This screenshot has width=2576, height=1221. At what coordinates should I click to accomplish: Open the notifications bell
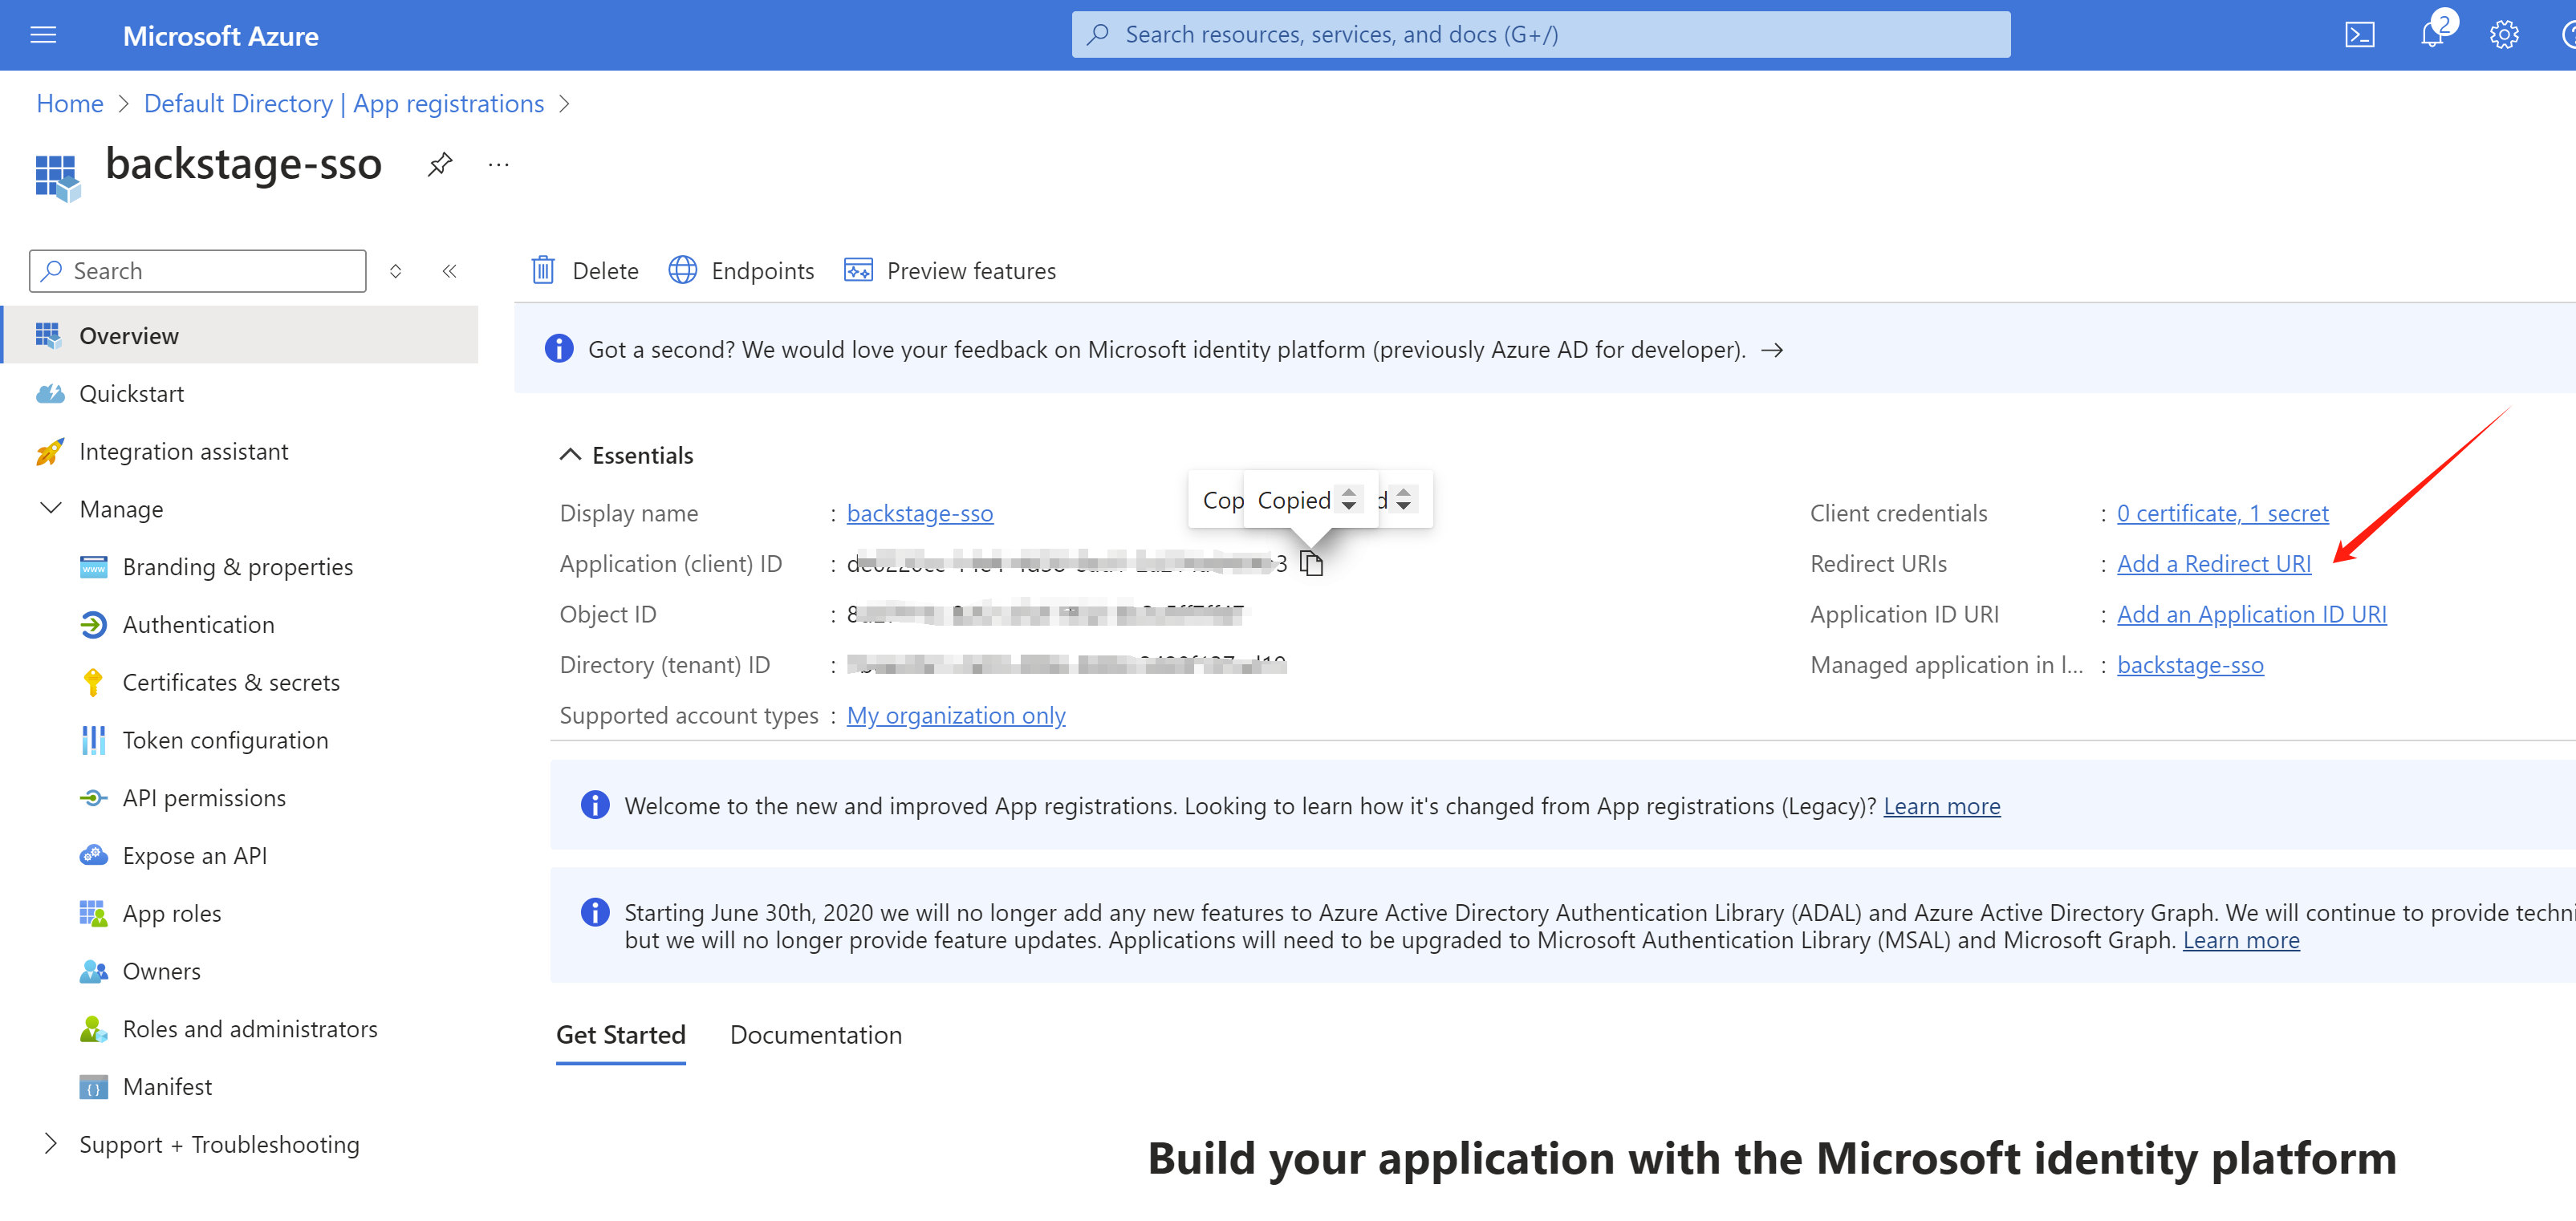point(2432,36)
